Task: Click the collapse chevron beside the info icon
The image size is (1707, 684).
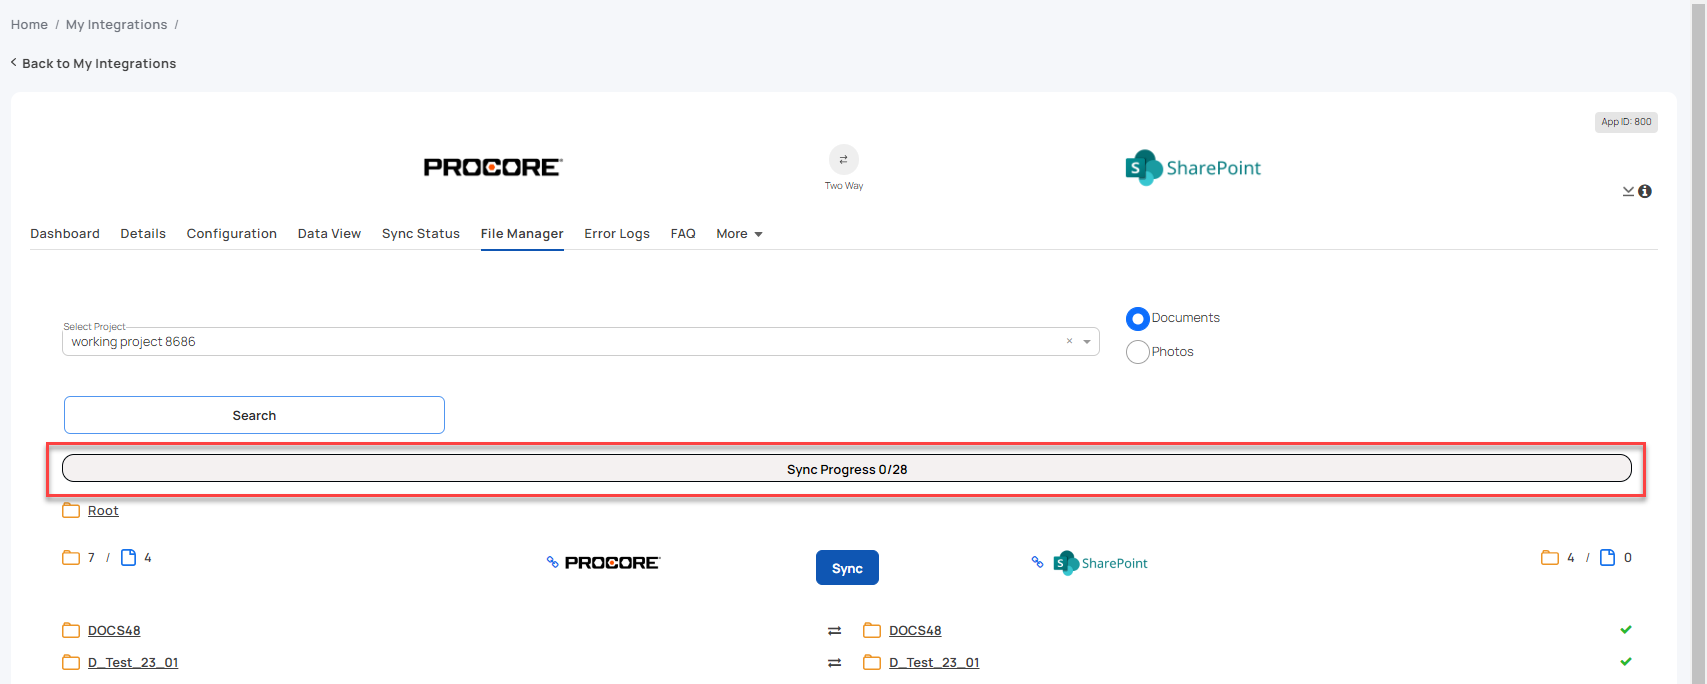Action: click(1628, 191)
